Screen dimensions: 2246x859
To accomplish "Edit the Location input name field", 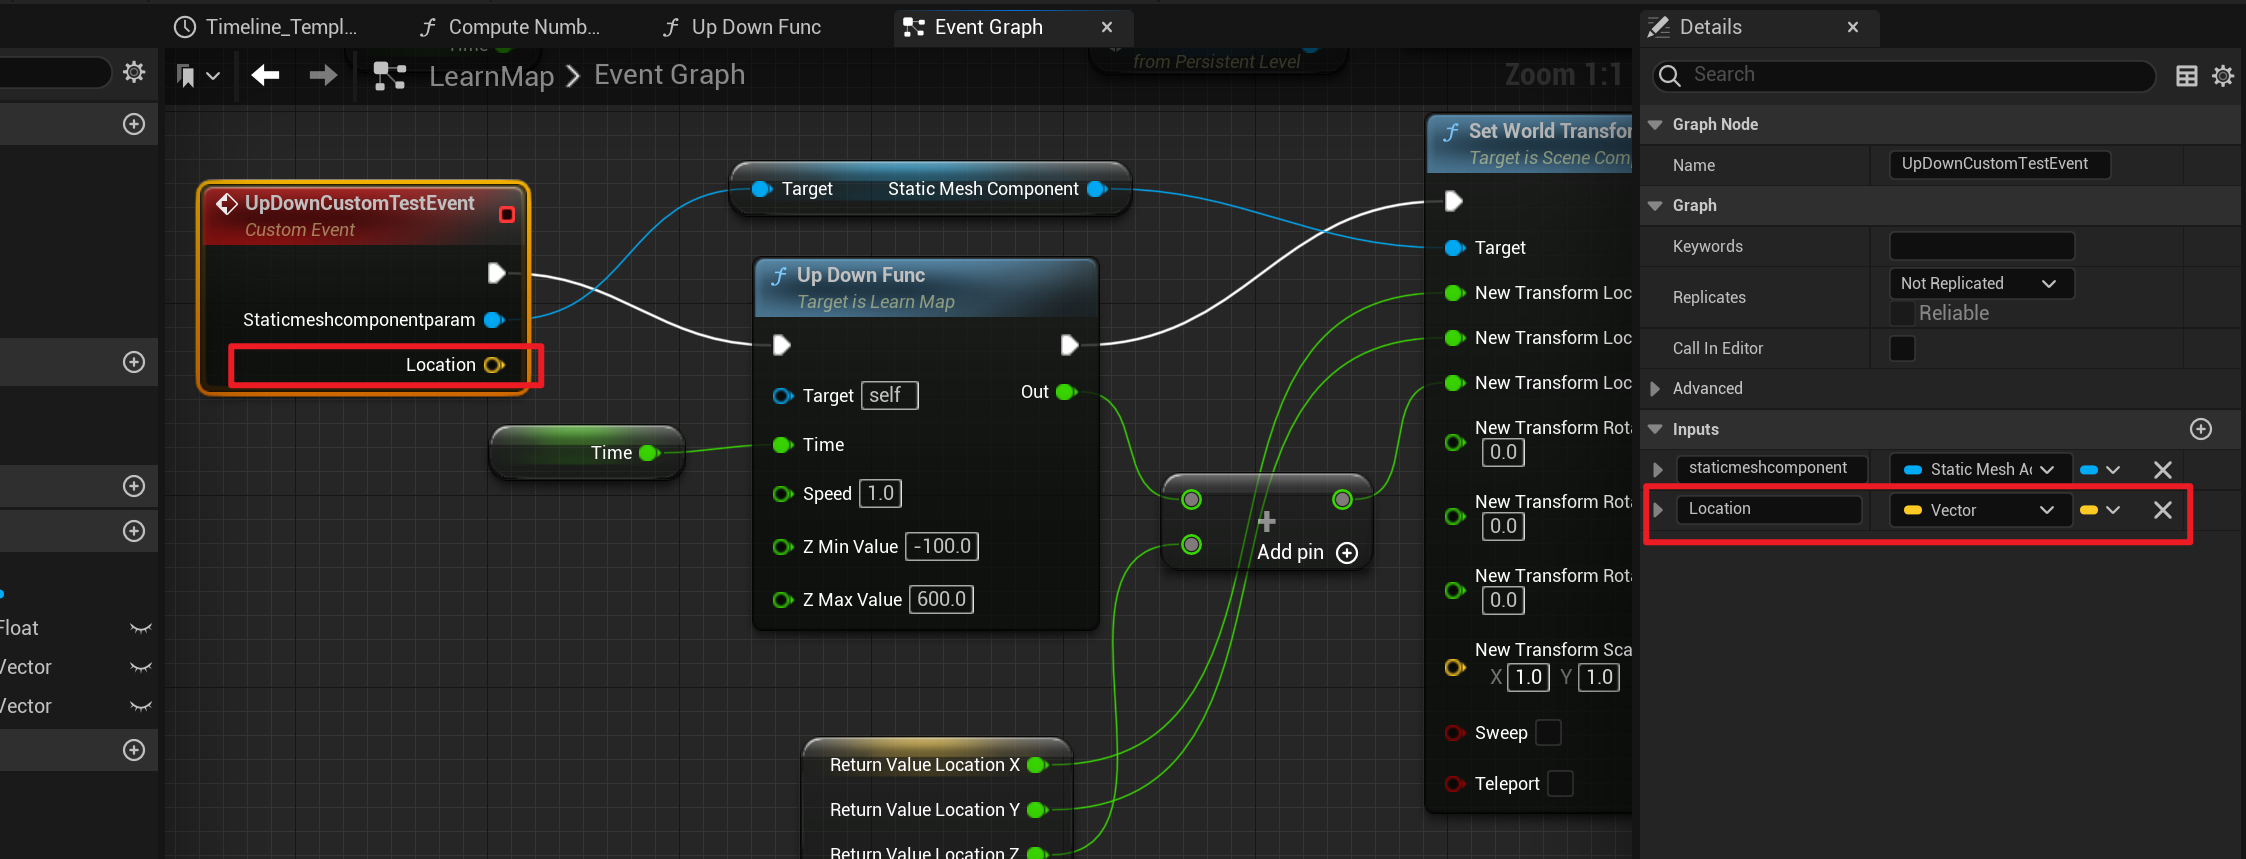I will pos(1769,509).
